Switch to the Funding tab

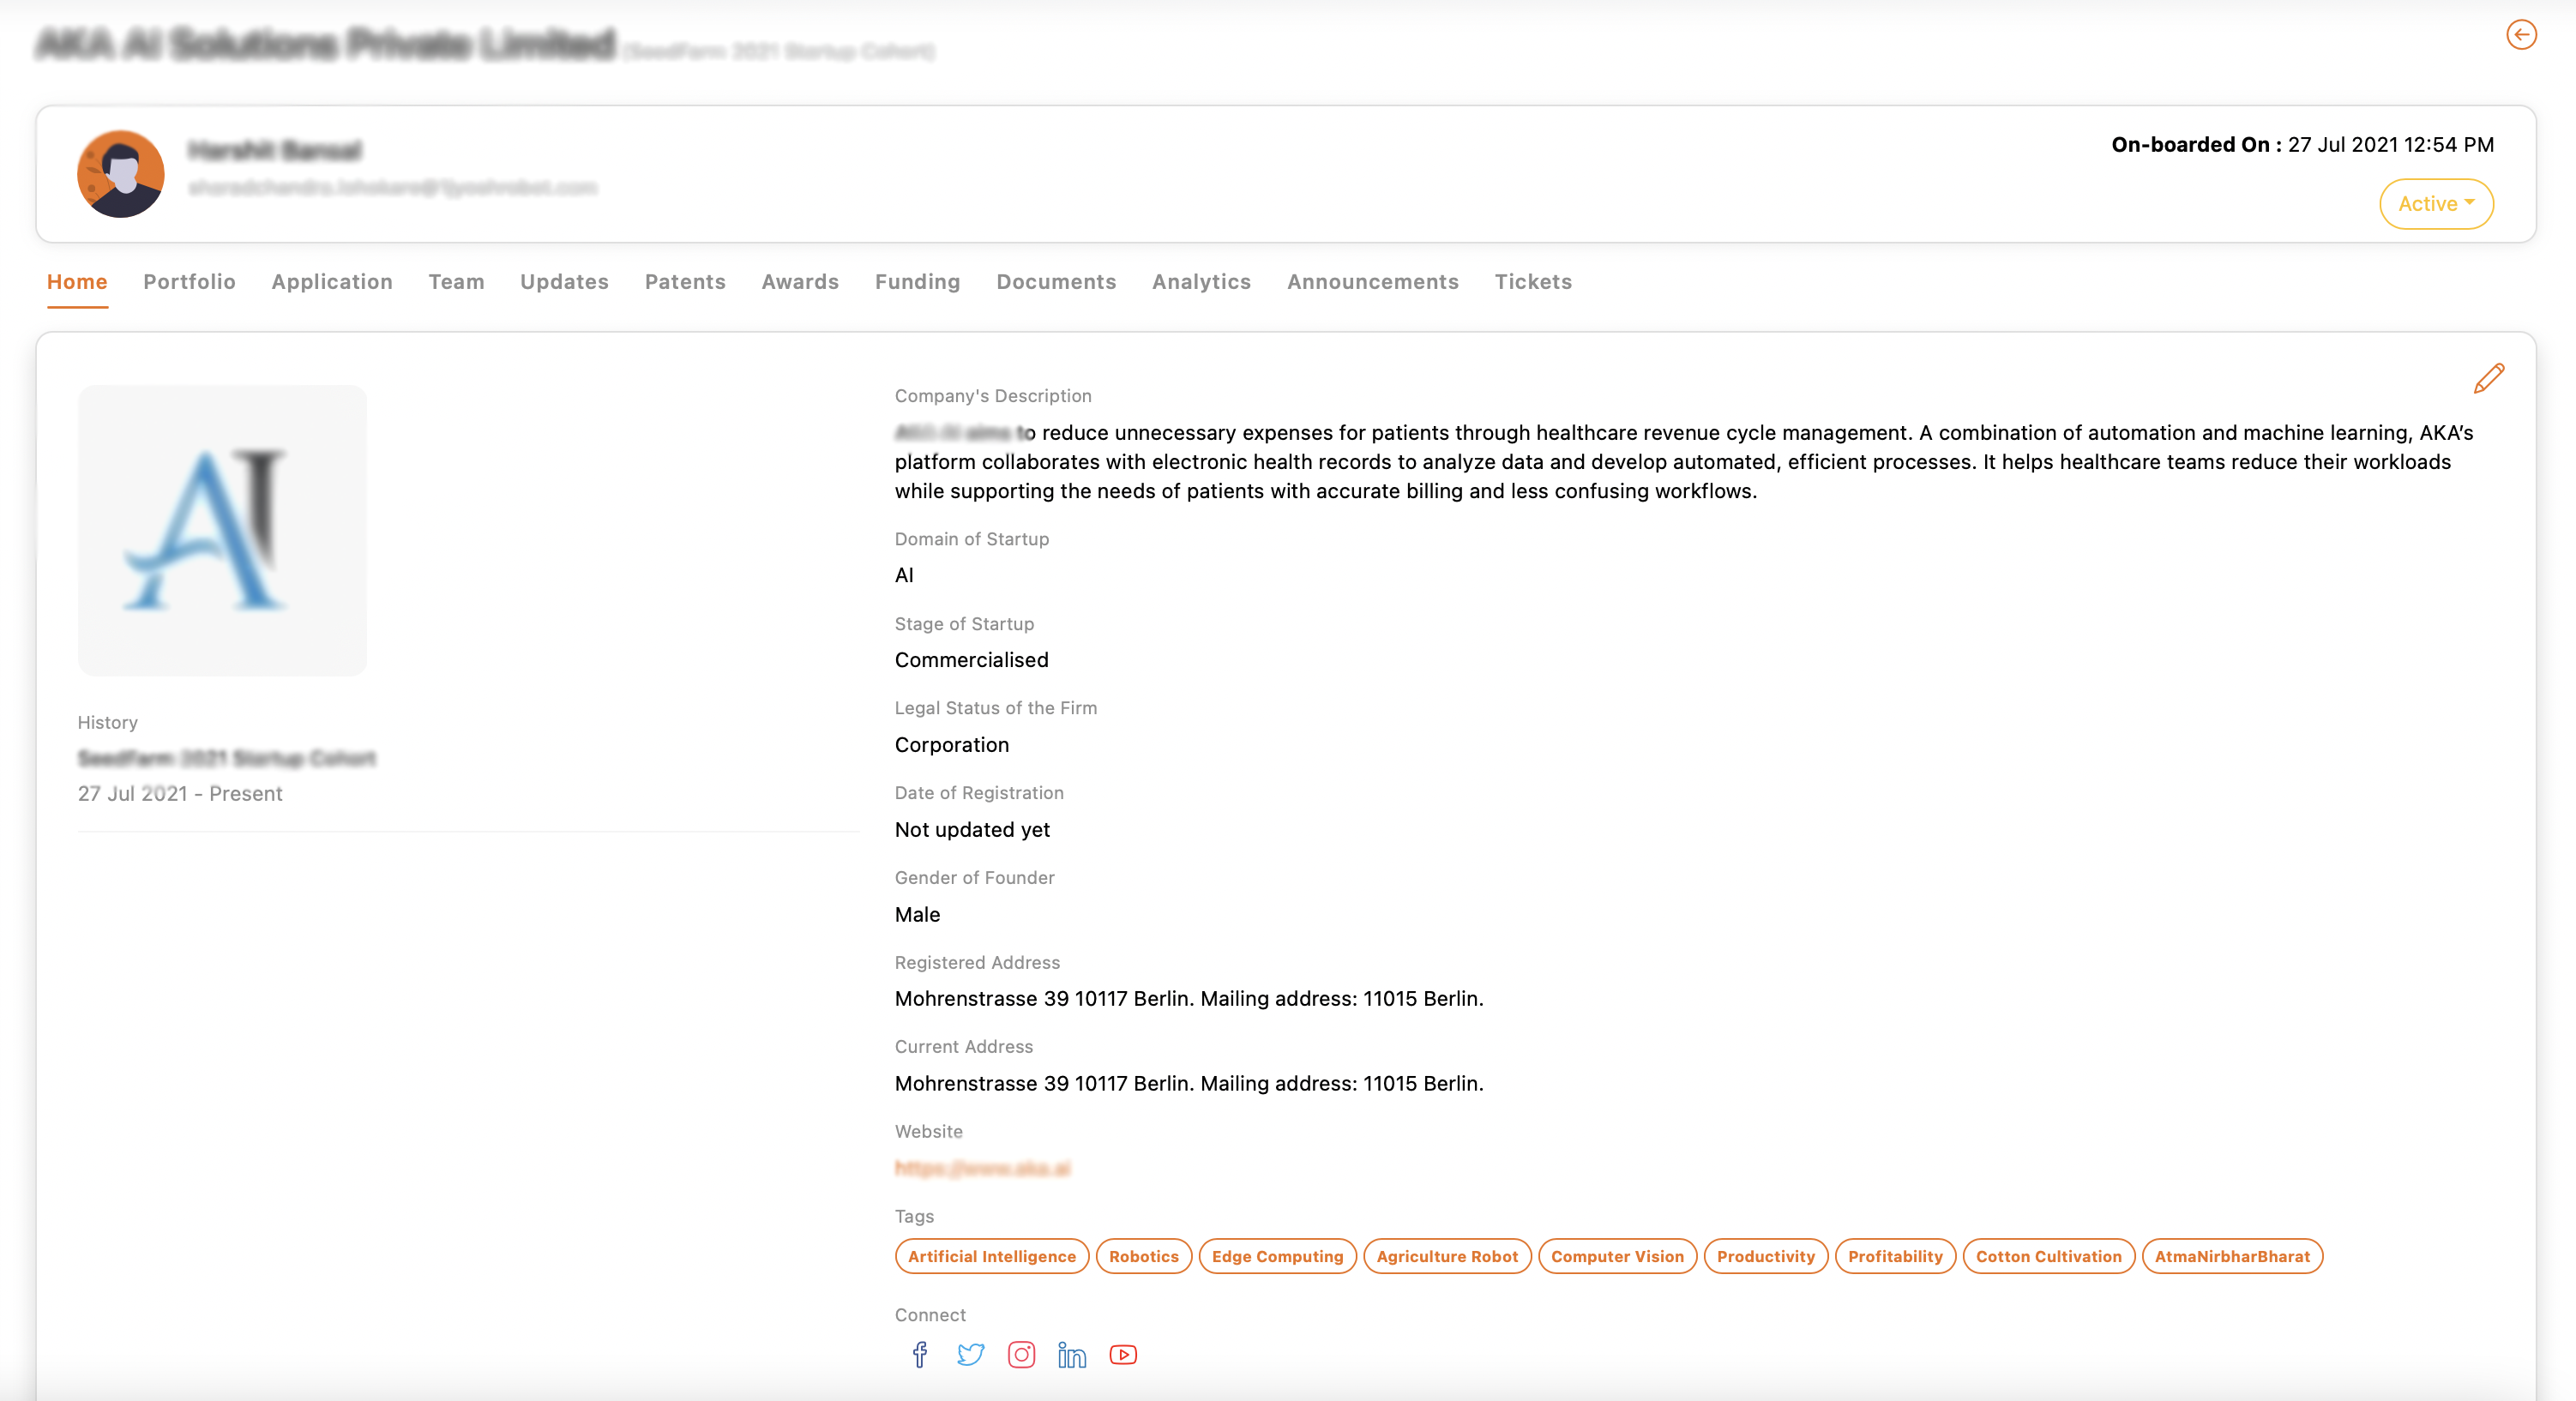[x=917, y=282]
